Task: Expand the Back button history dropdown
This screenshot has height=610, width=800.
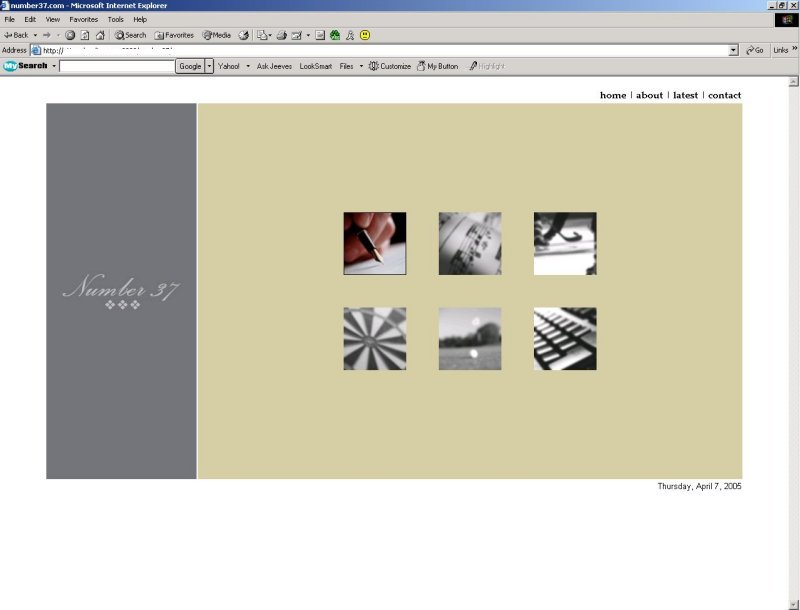Action: pyautogui.click(x=36, y=34)
